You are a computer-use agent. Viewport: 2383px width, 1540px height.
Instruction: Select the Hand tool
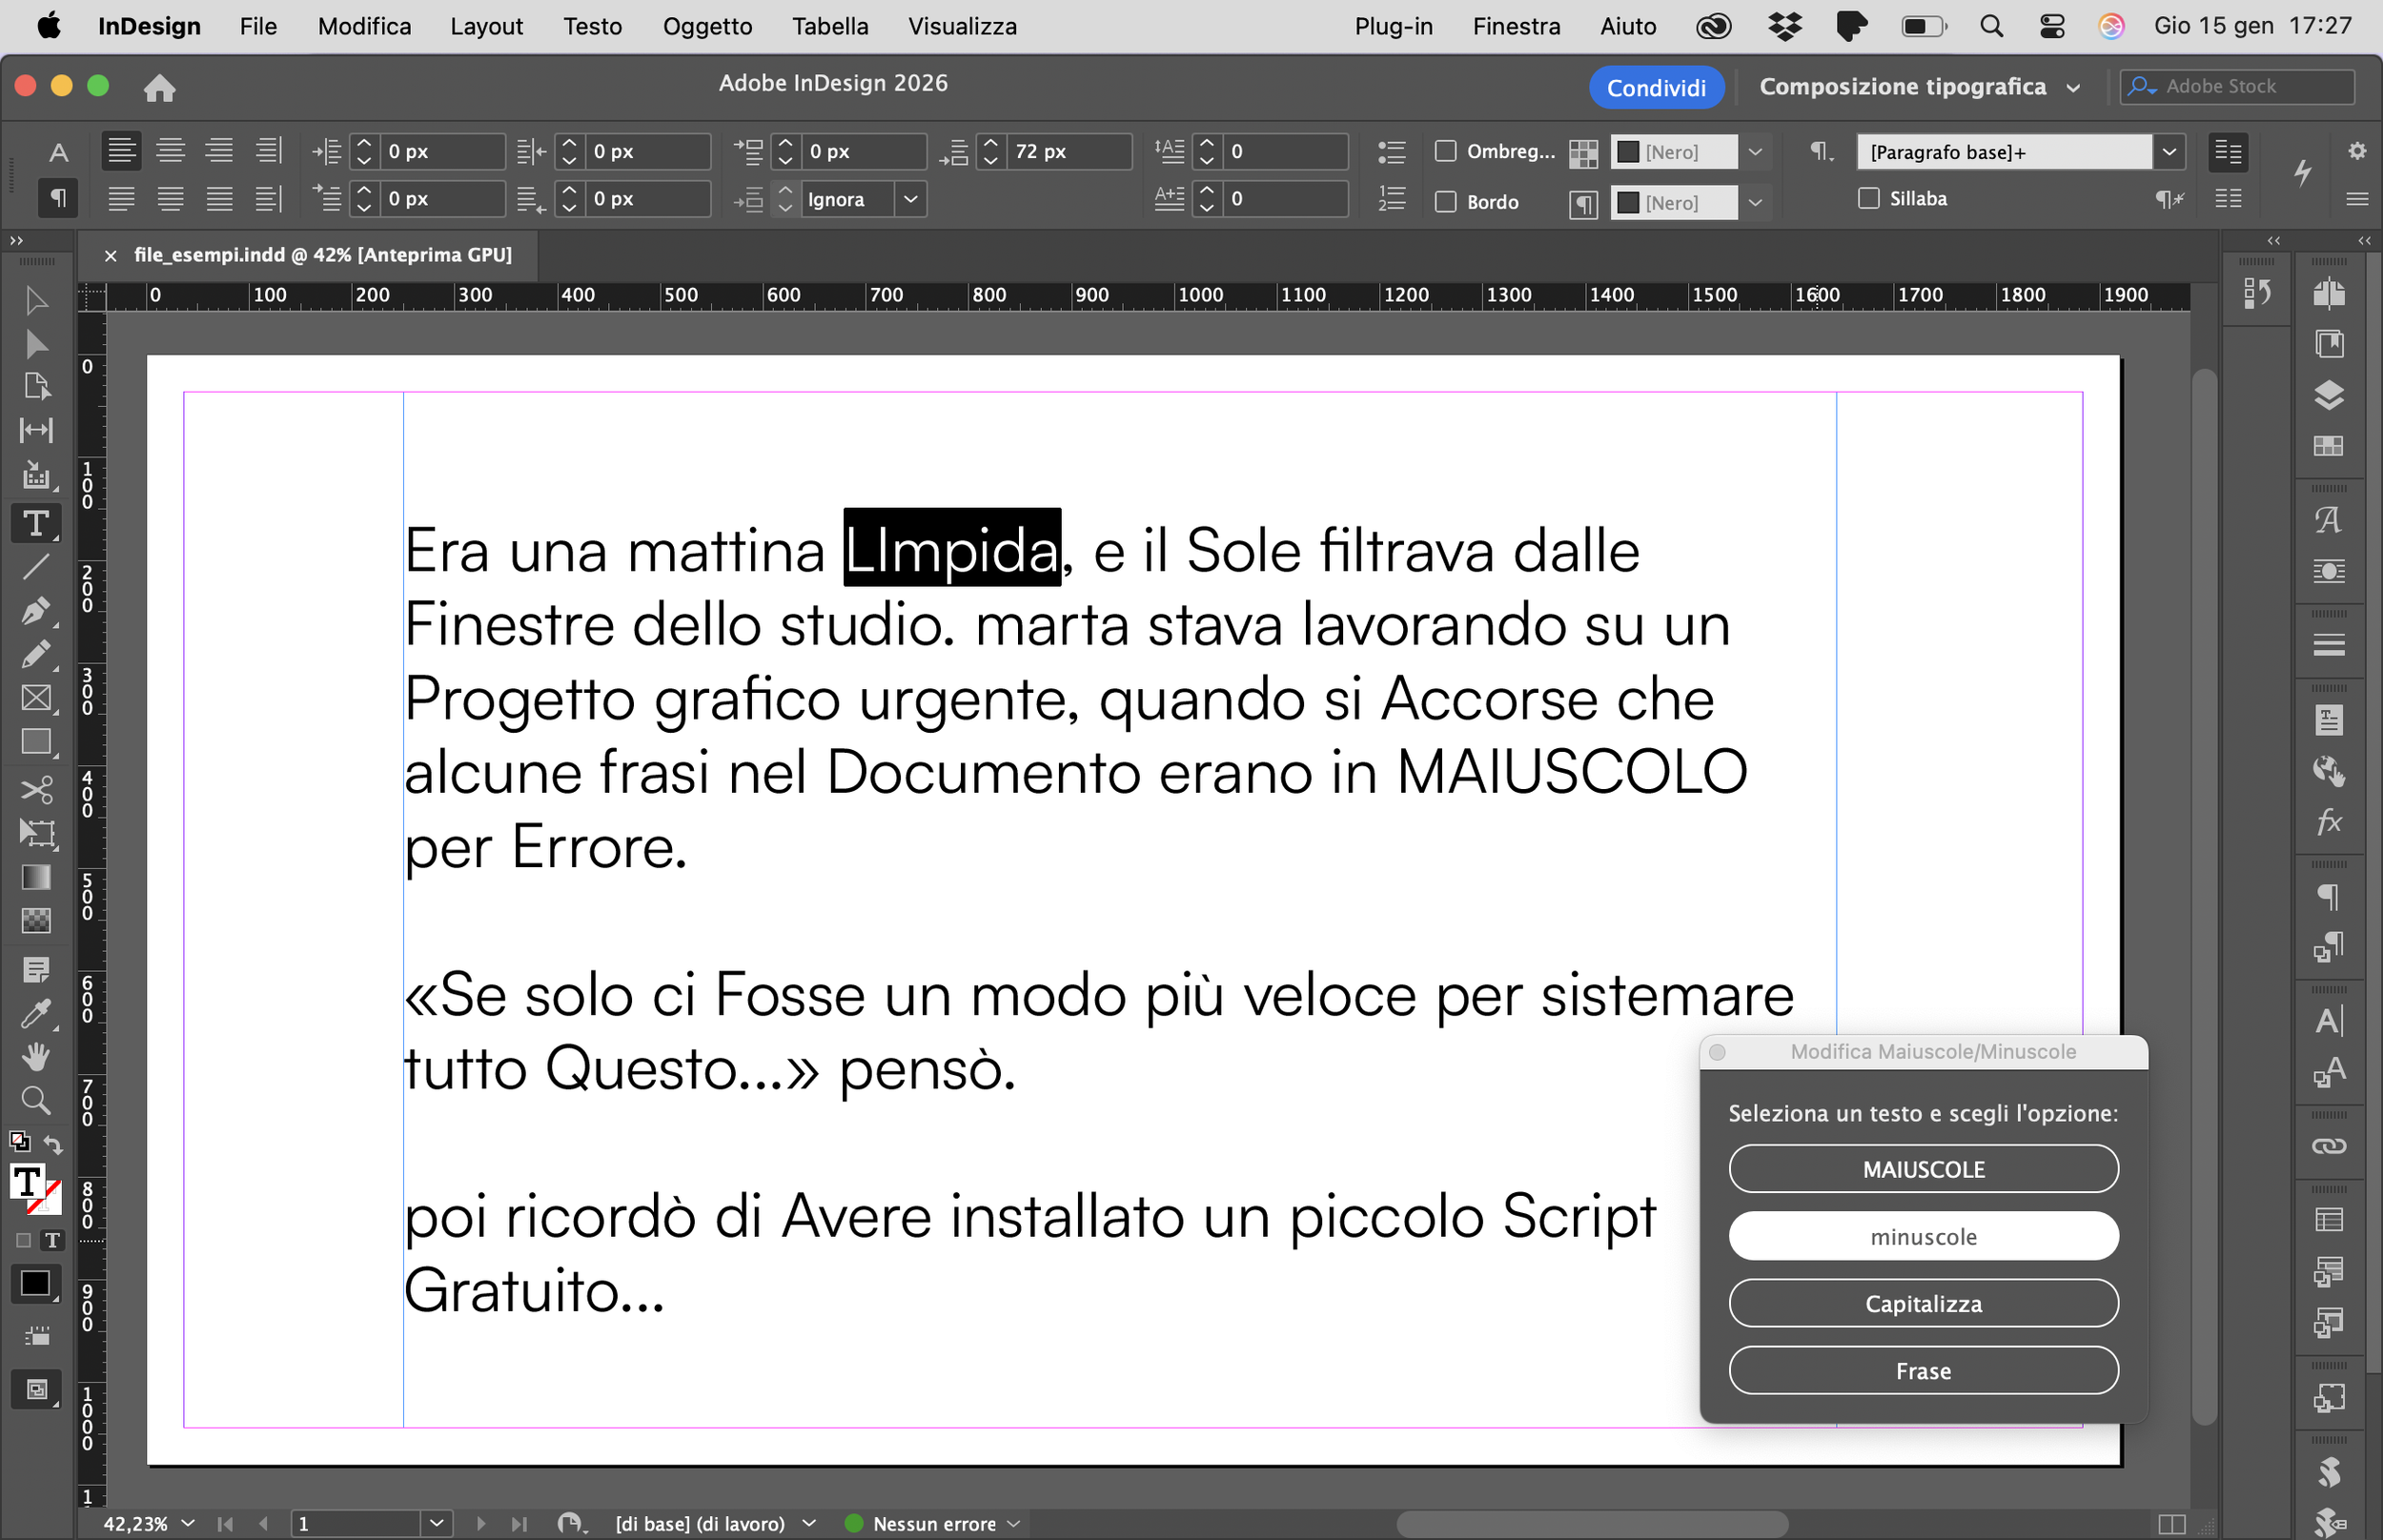click(36, 1056)
